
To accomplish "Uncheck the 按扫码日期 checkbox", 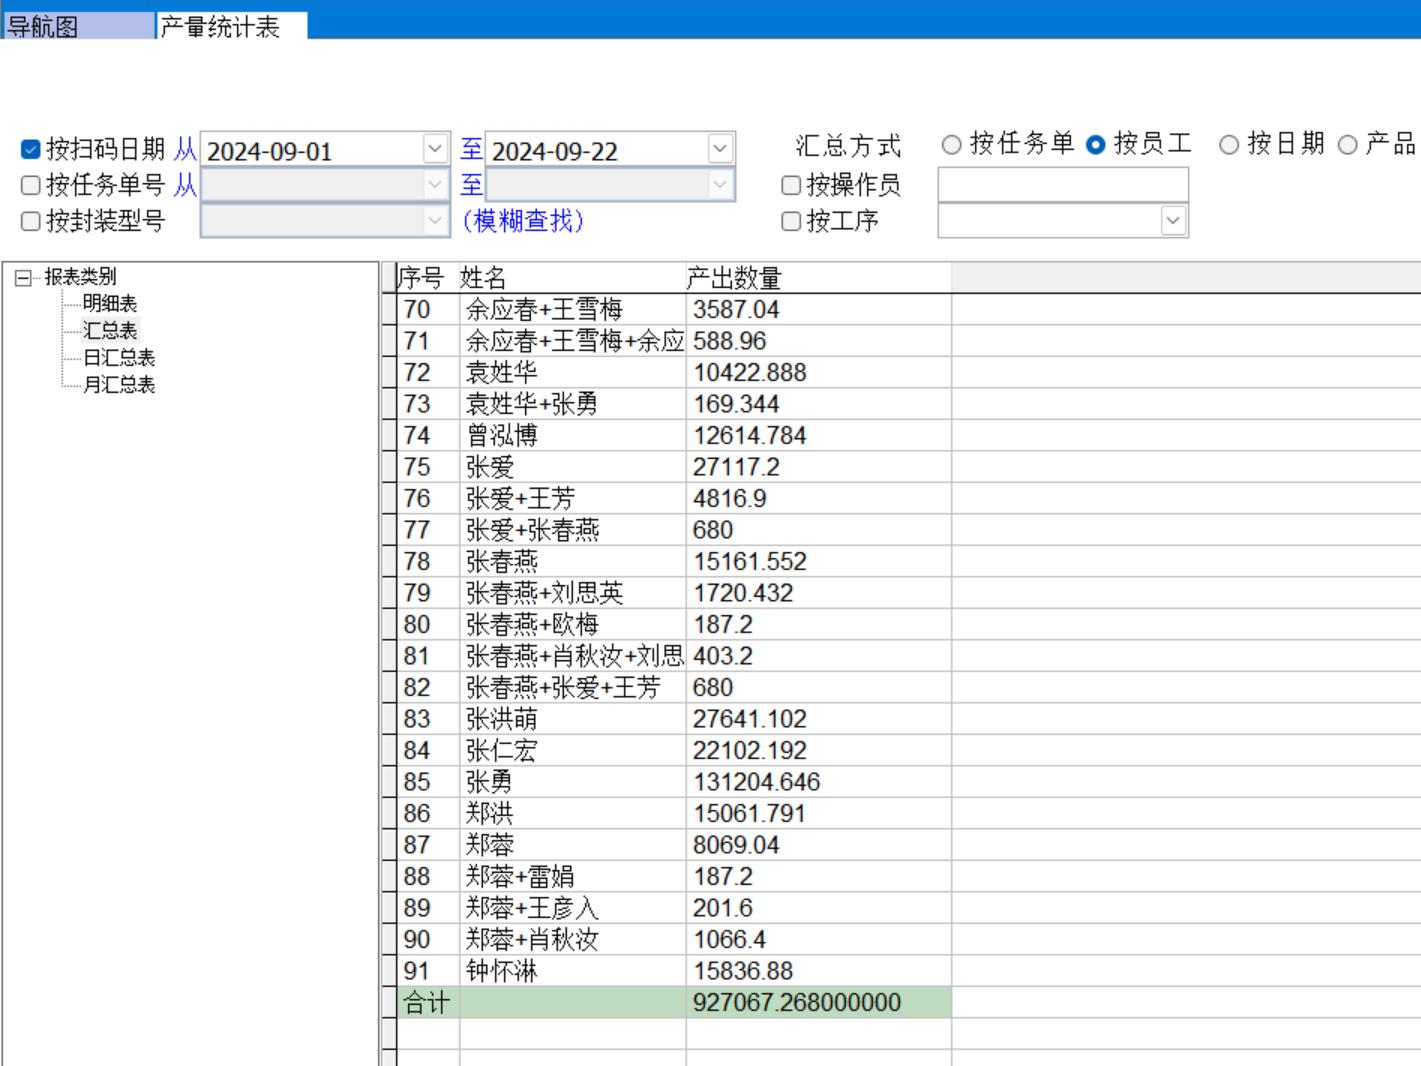I will (x=31, y=150).
